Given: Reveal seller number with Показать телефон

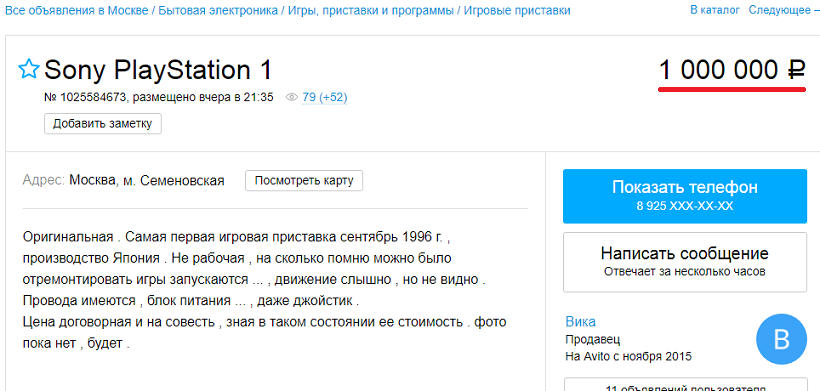Looking at the screenshot, I should pos(685,196).
